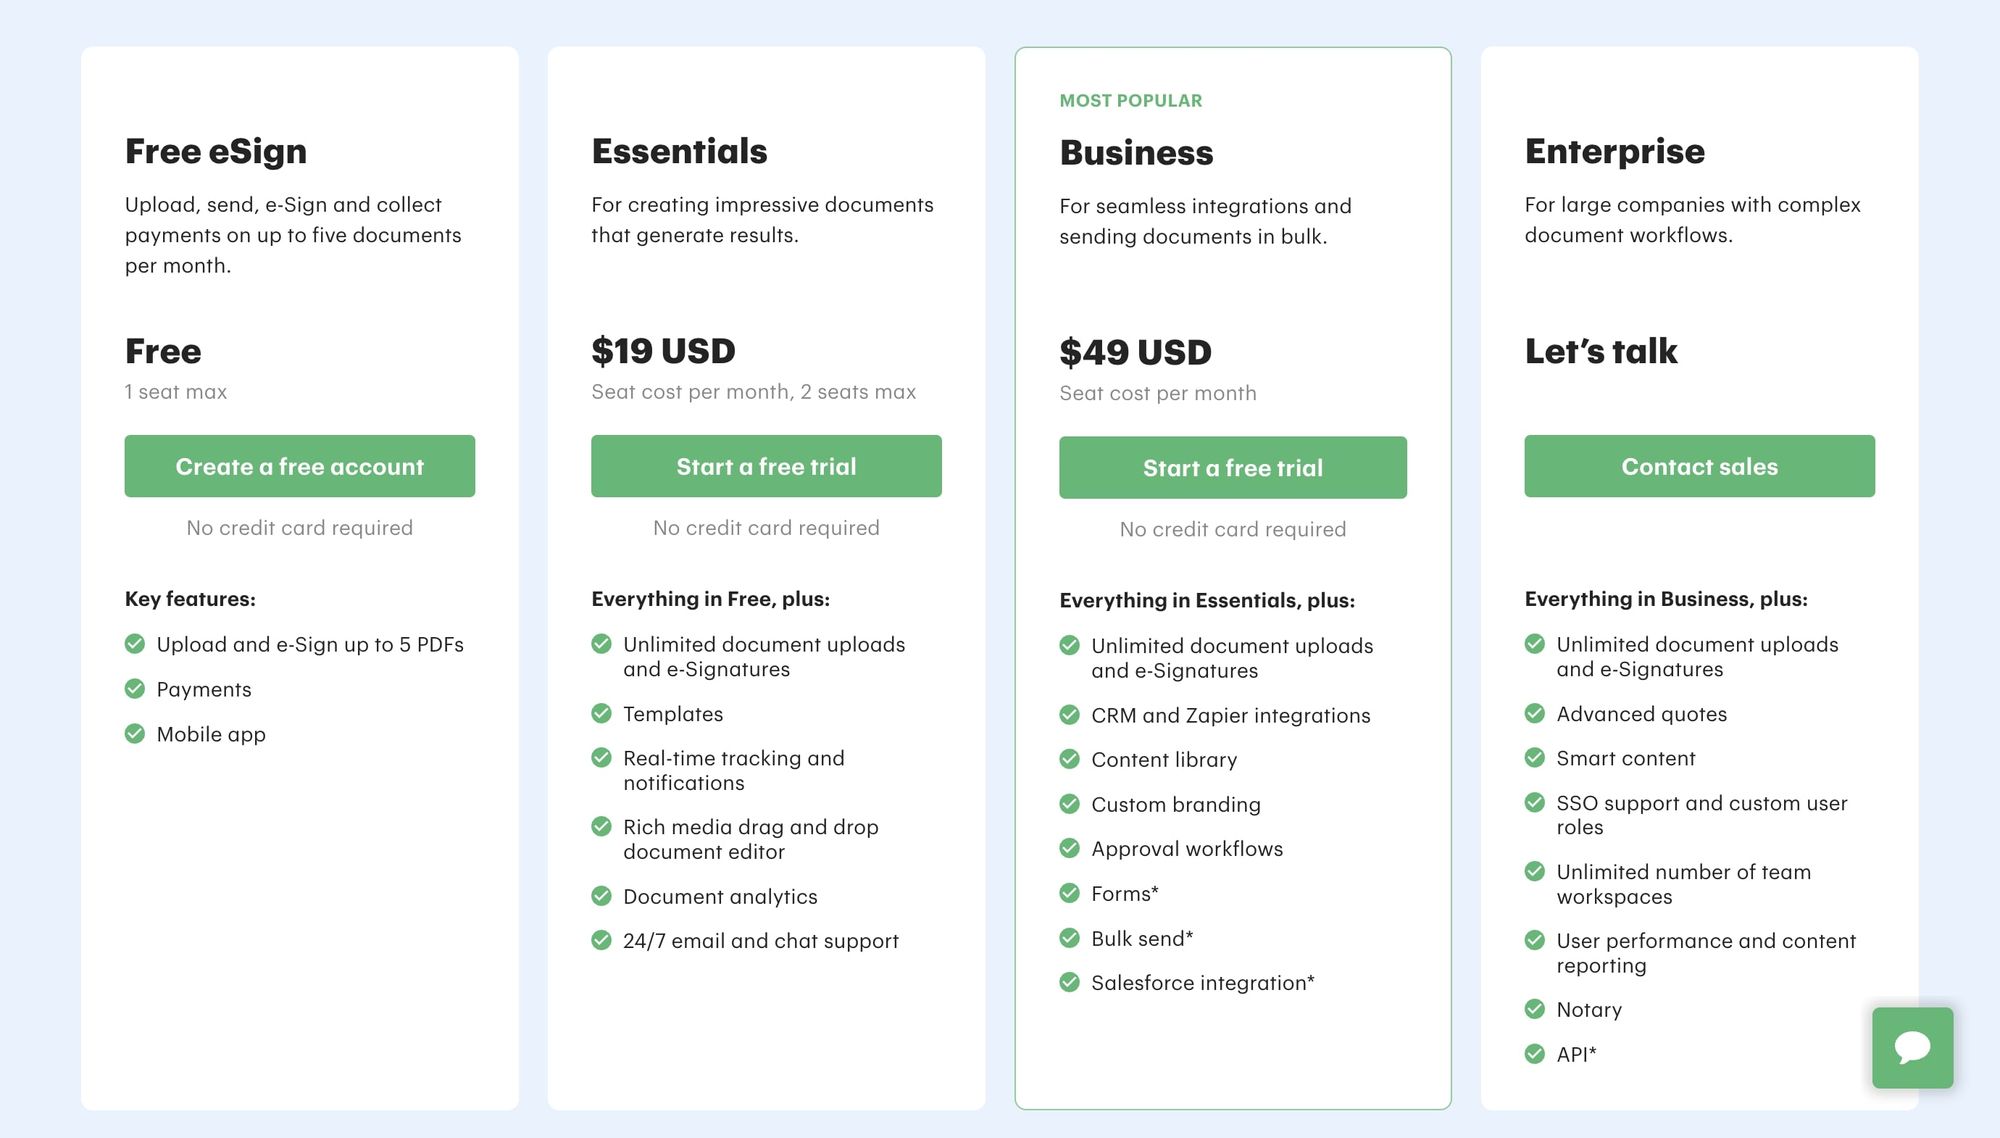2000x1138 pixels.
Task: Click the $49 USD price text
Action: coord(1135,351)
